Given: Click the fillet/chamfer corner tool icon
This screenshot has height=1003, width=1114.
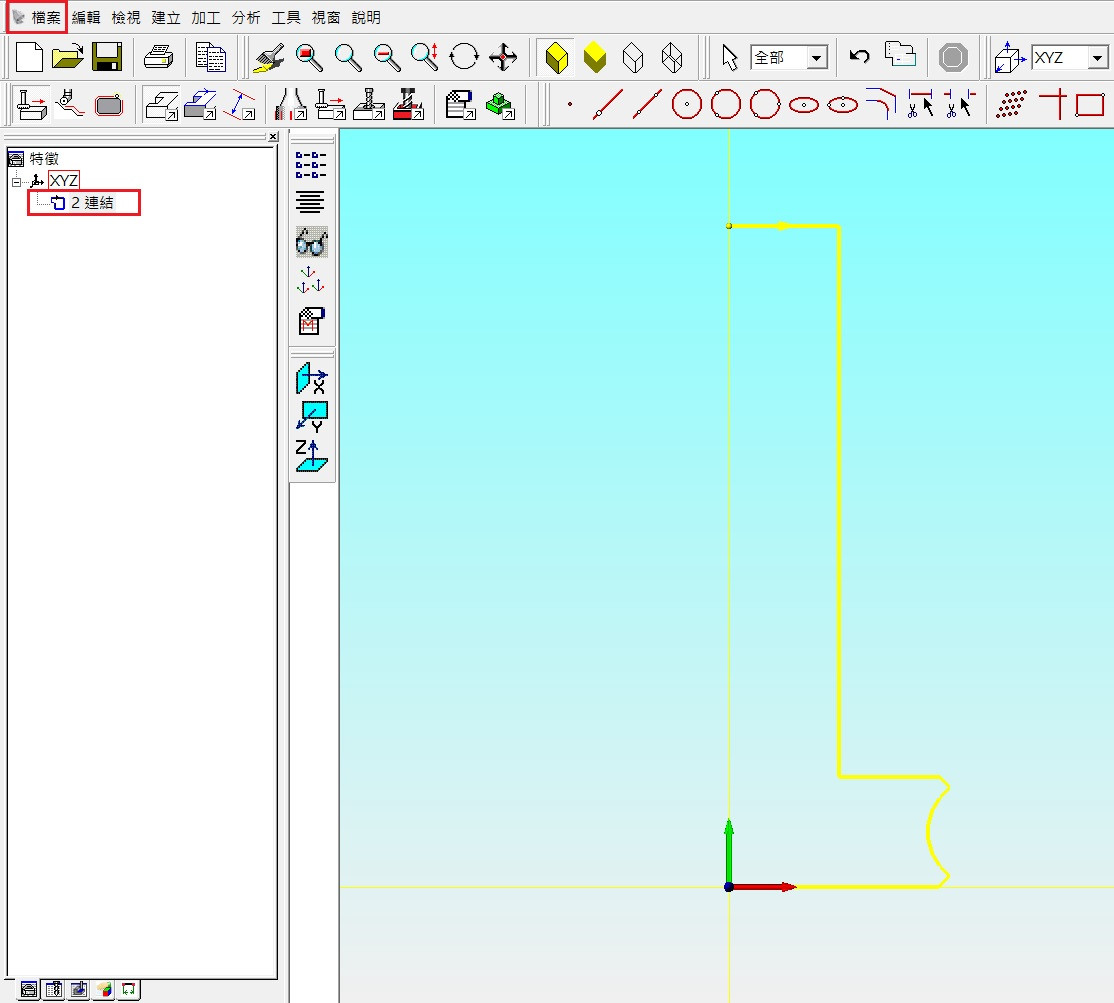Looking at the screenshot, I should click(881, 103).
